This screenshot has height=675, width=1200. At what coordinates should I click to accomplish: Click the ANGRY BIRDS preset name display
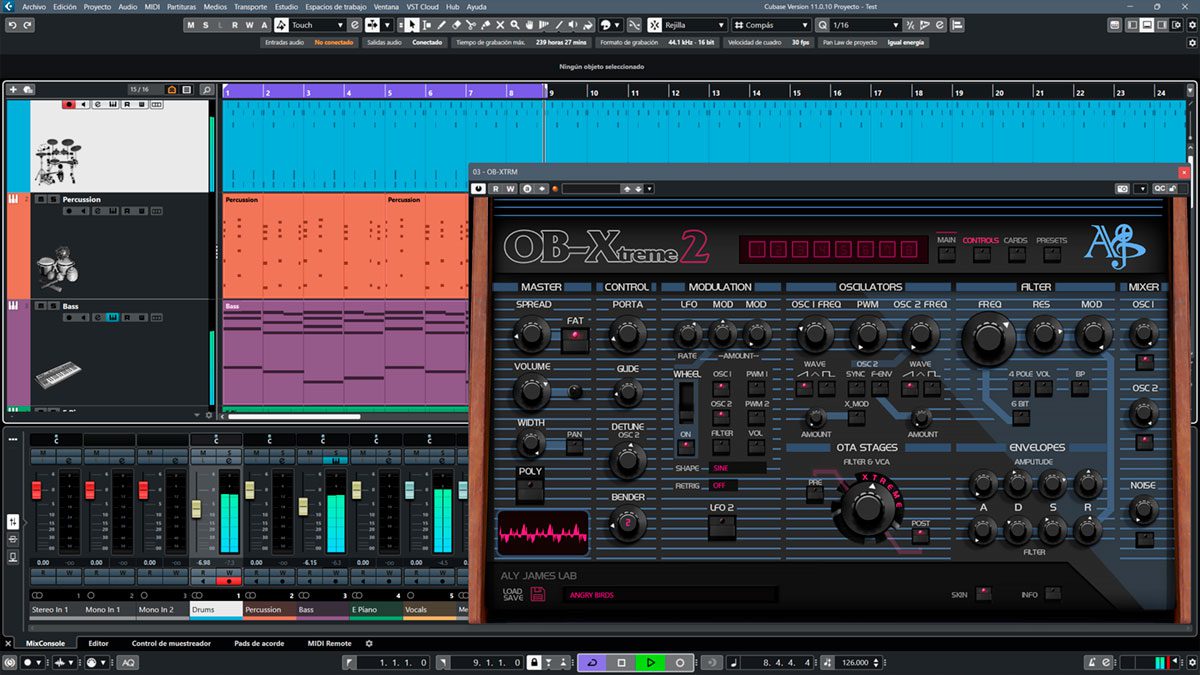coord(670,595)
